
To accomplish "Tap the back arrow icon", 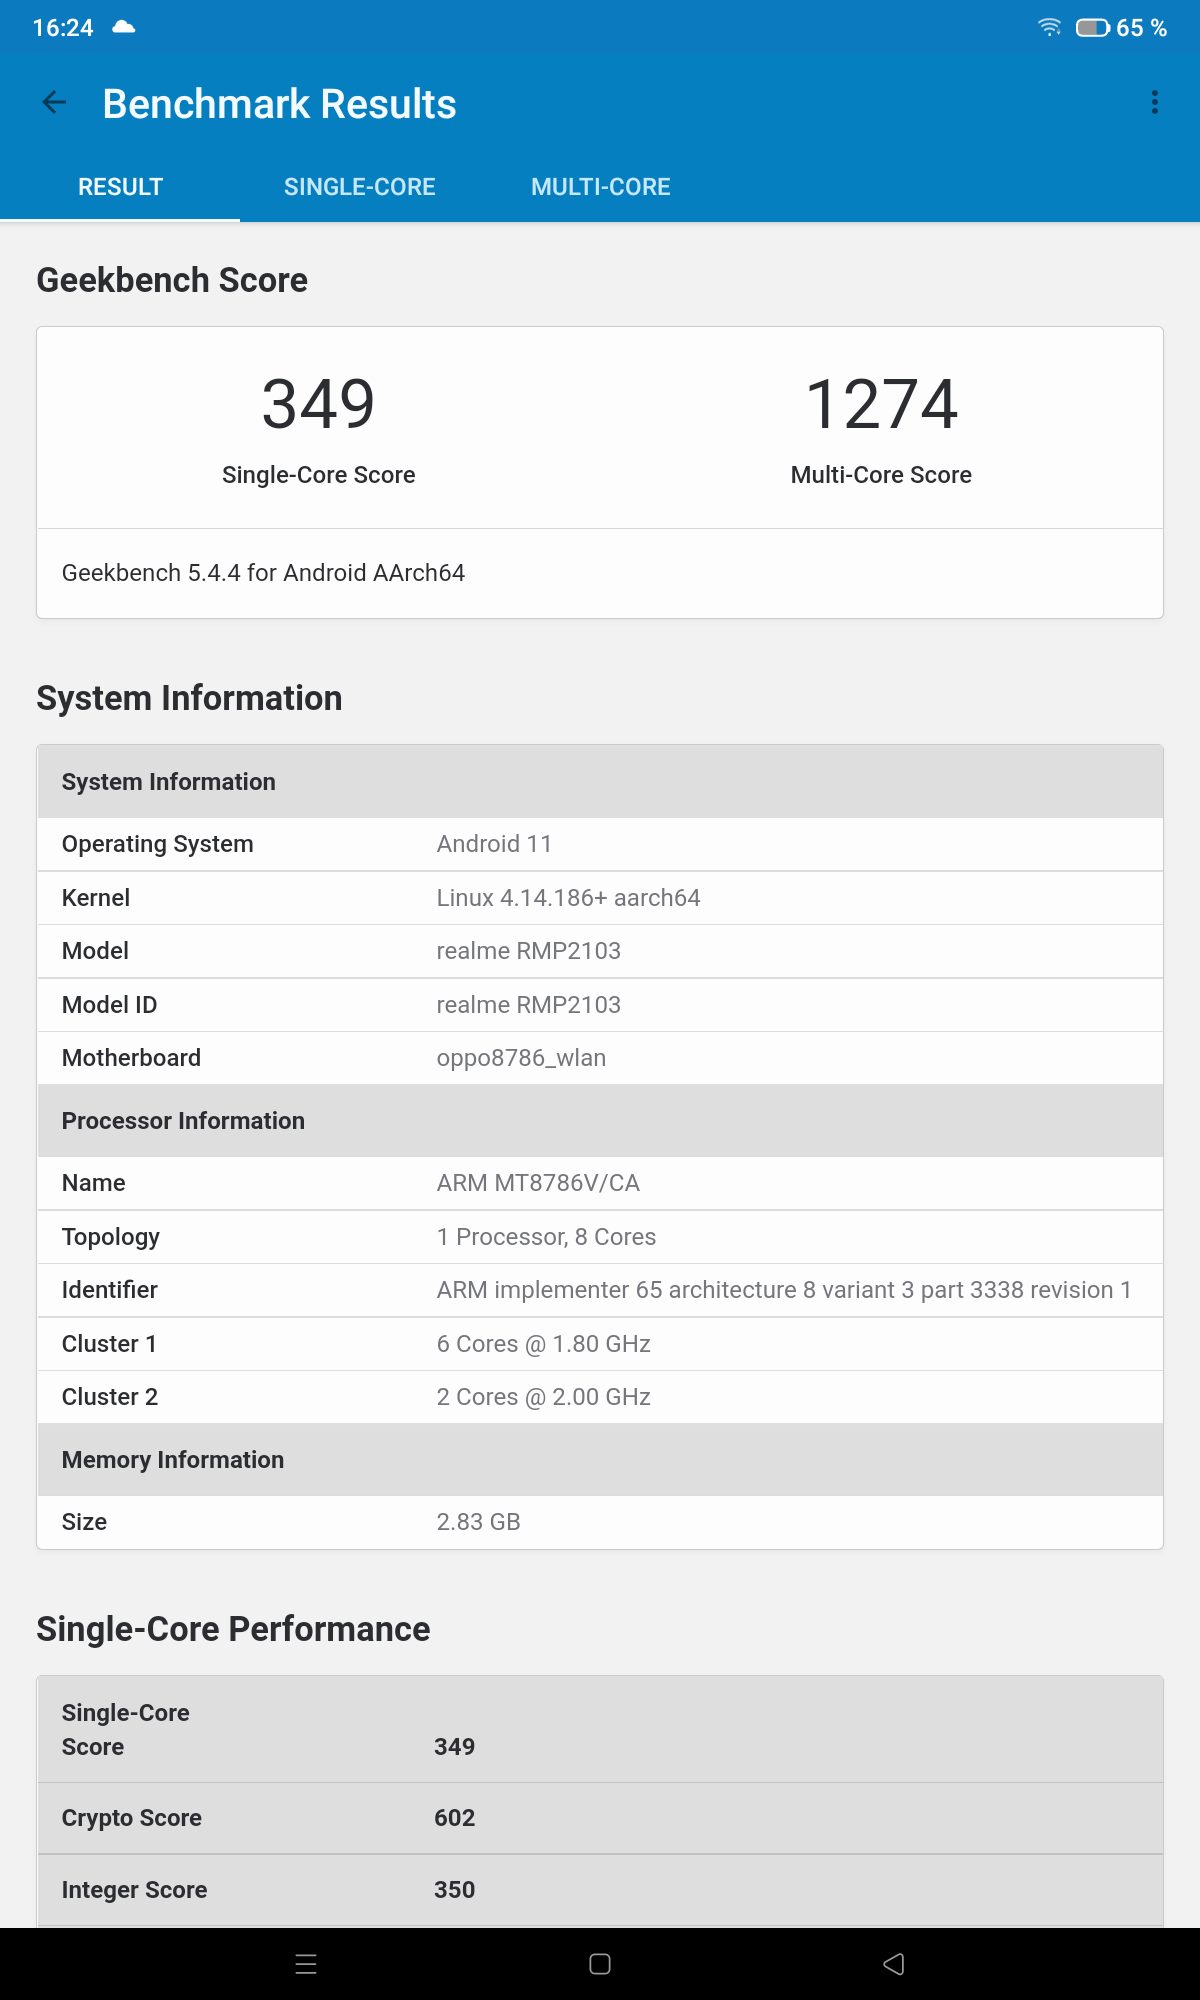I will (54, 102).
